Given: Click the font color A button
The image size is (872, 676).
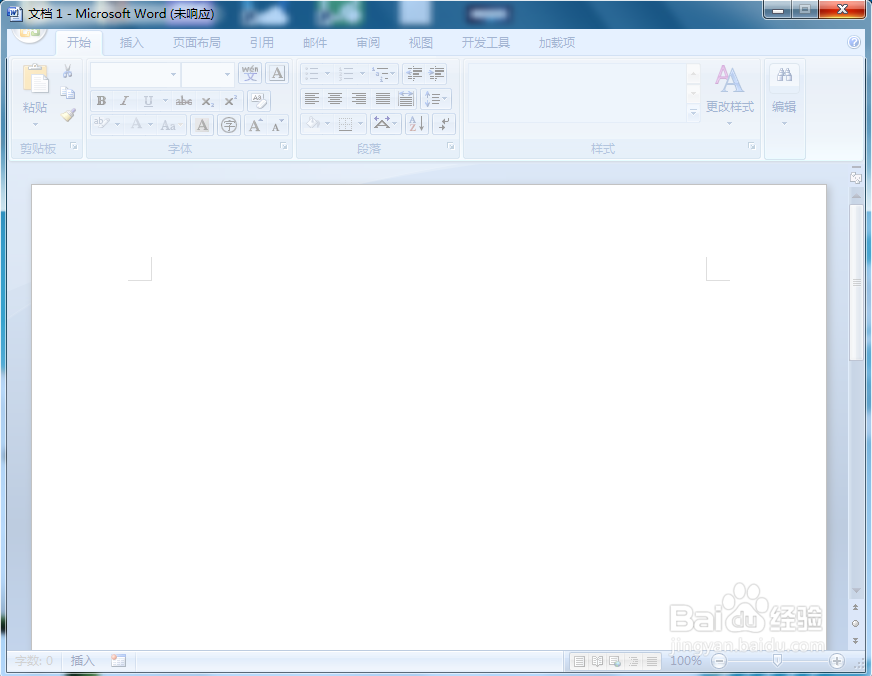Looking at the screenshot, I should click(x=136, y=123).
